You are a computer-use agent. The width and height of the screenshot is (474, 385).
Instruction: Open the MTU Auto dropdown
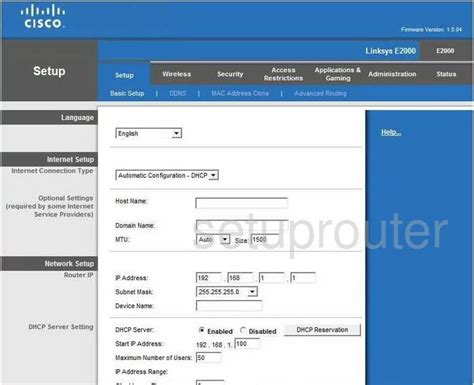coord(213,239)
